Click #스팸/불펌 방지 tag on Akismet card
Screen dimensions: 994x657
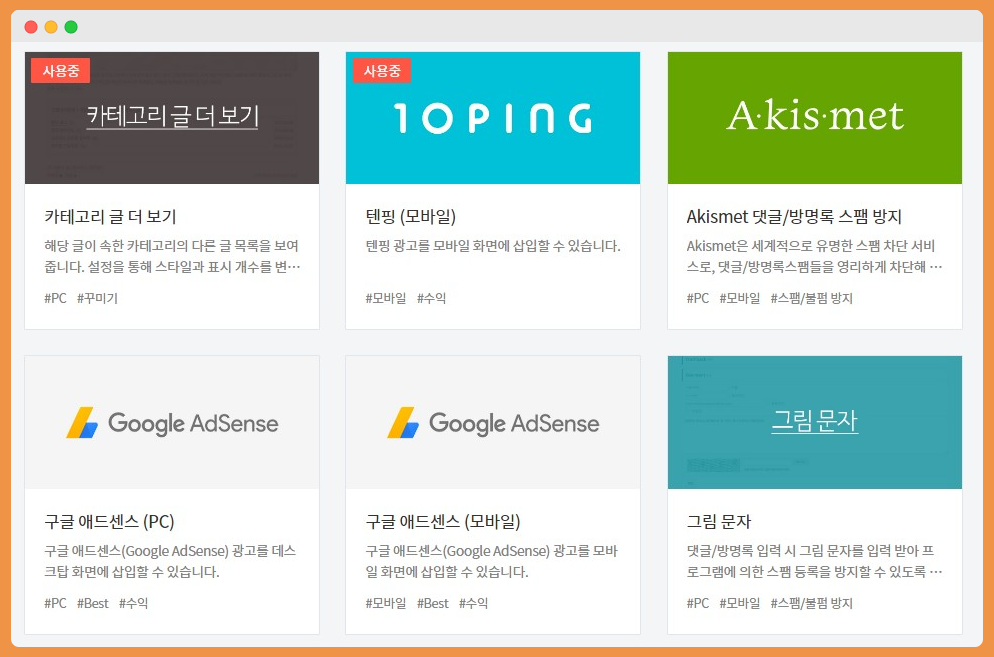coord(811,298)
